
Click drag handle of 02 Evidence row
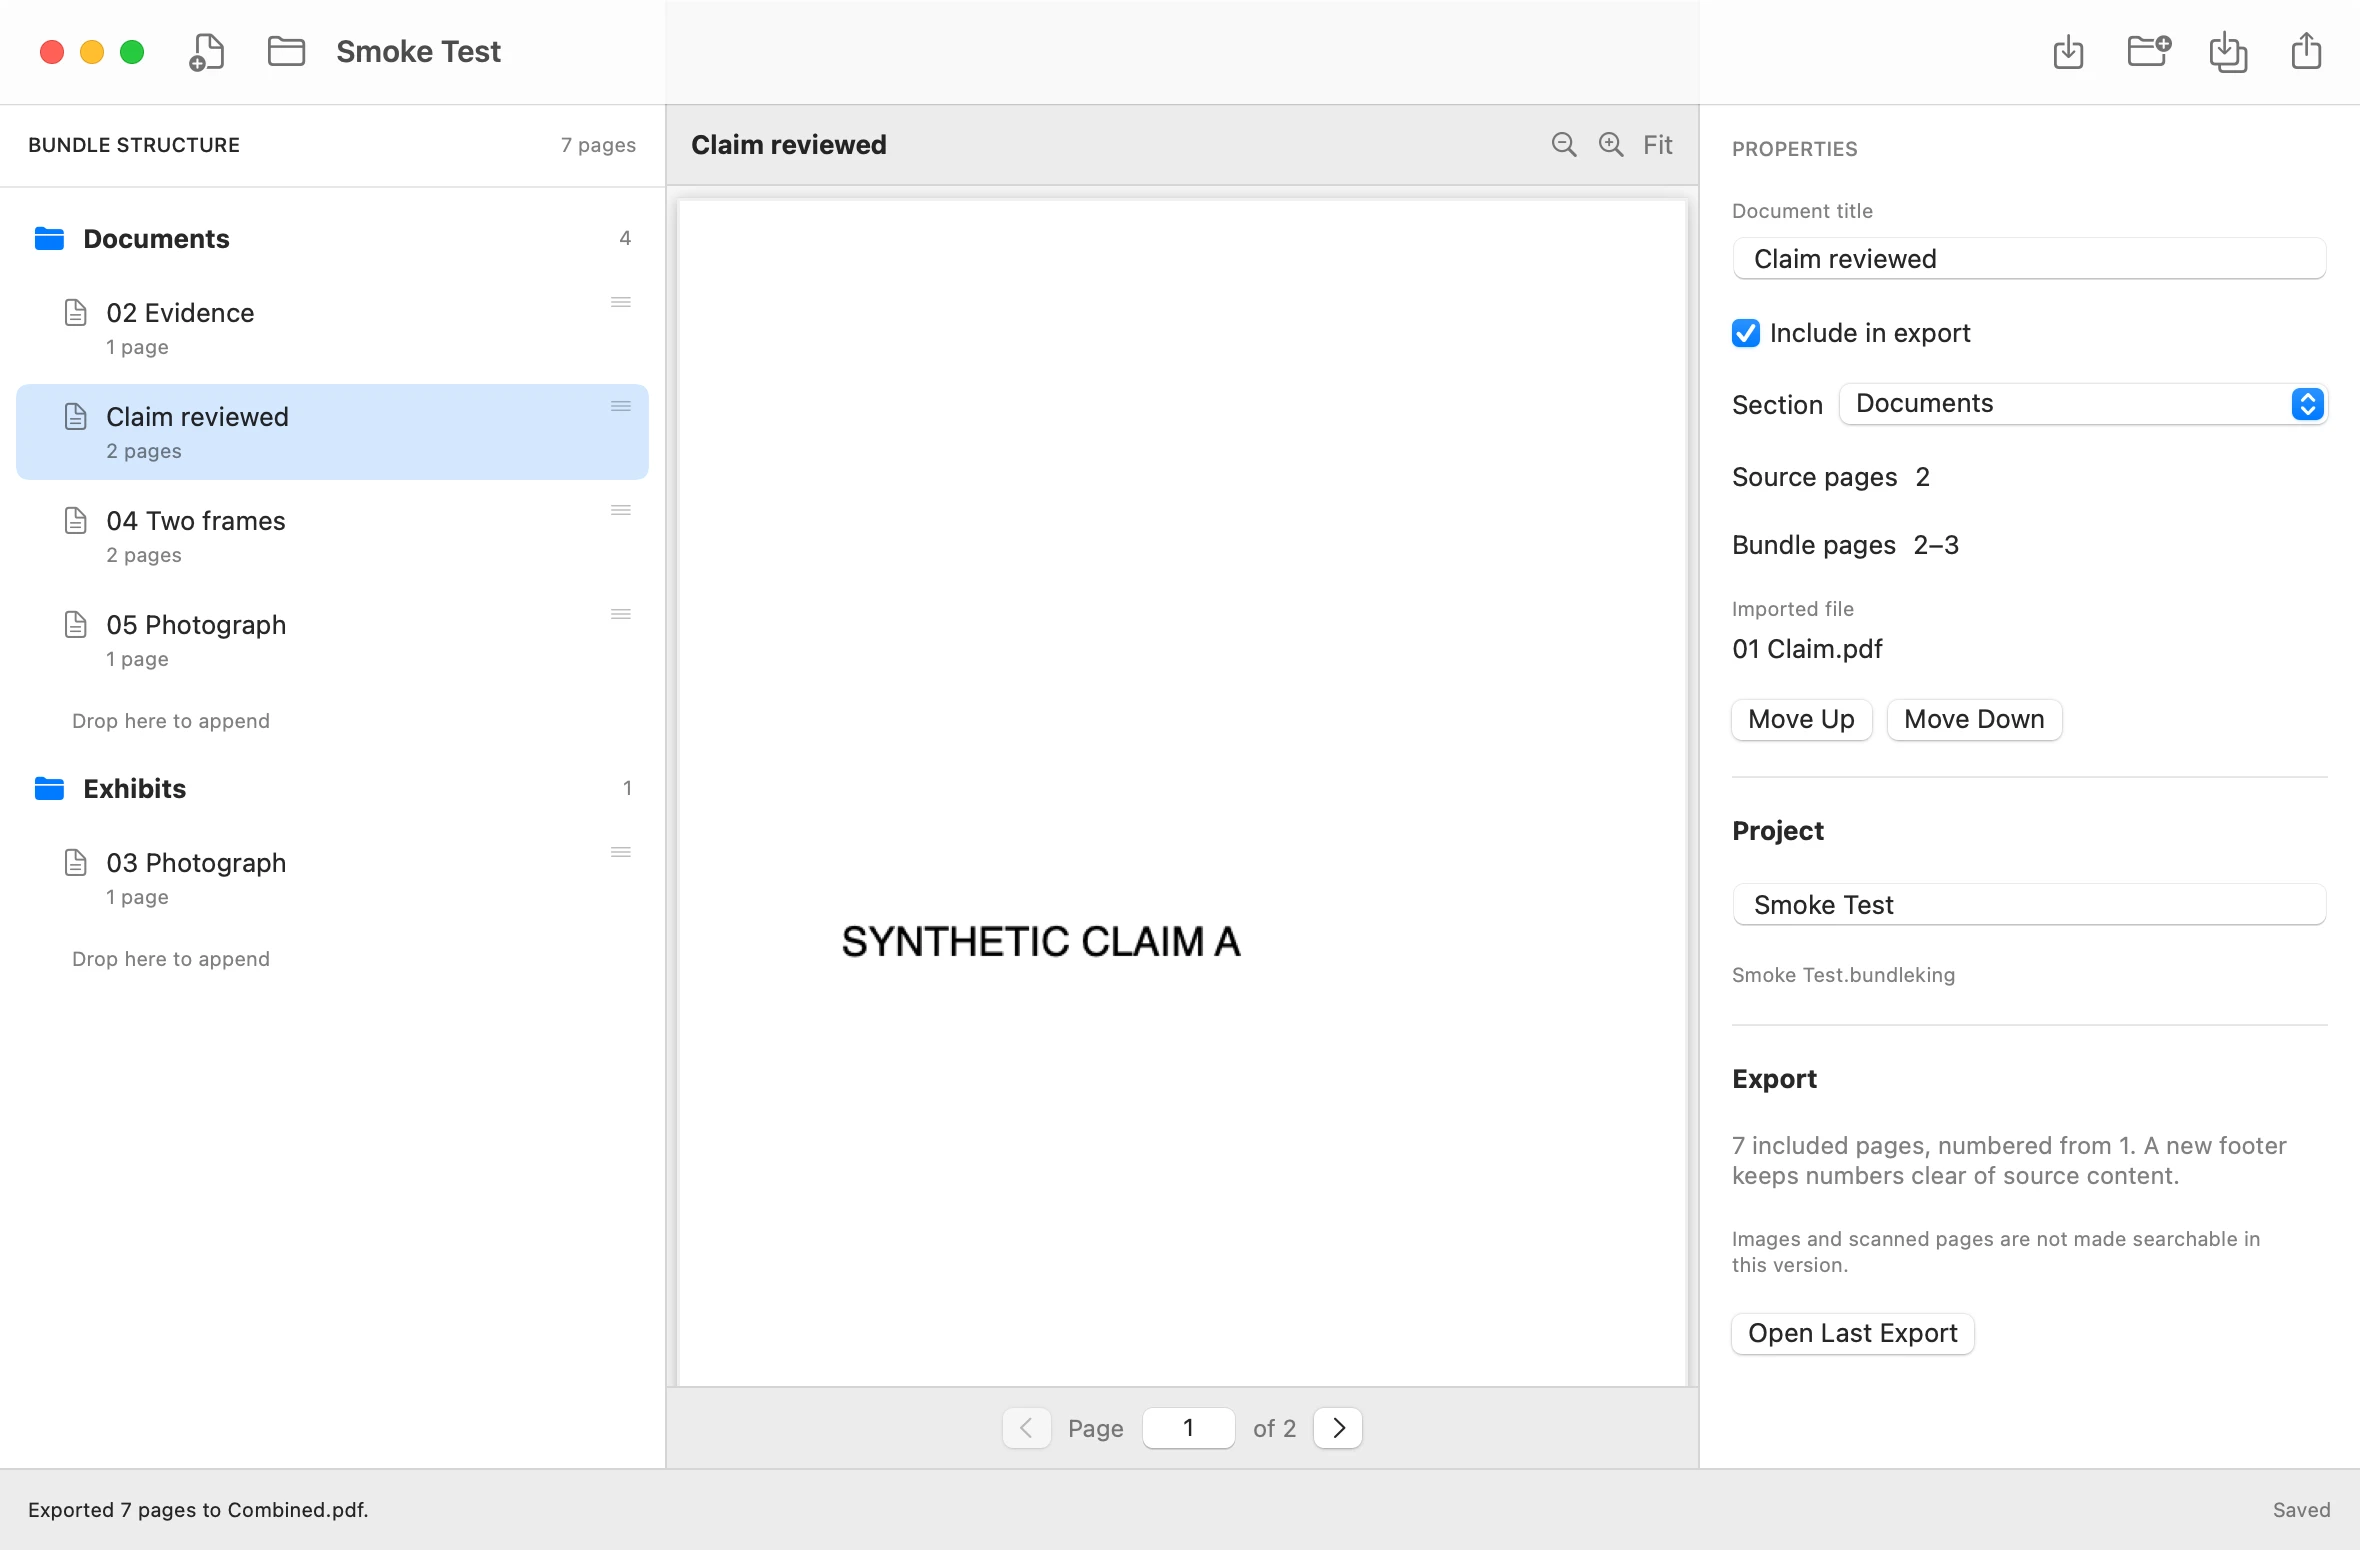[621, 302]
